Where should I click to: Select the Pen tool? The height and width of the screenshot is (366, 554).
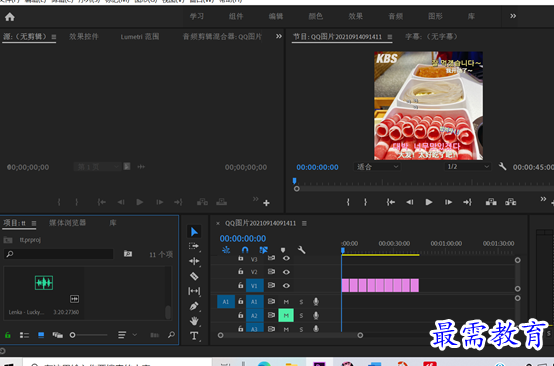[194, 306]
